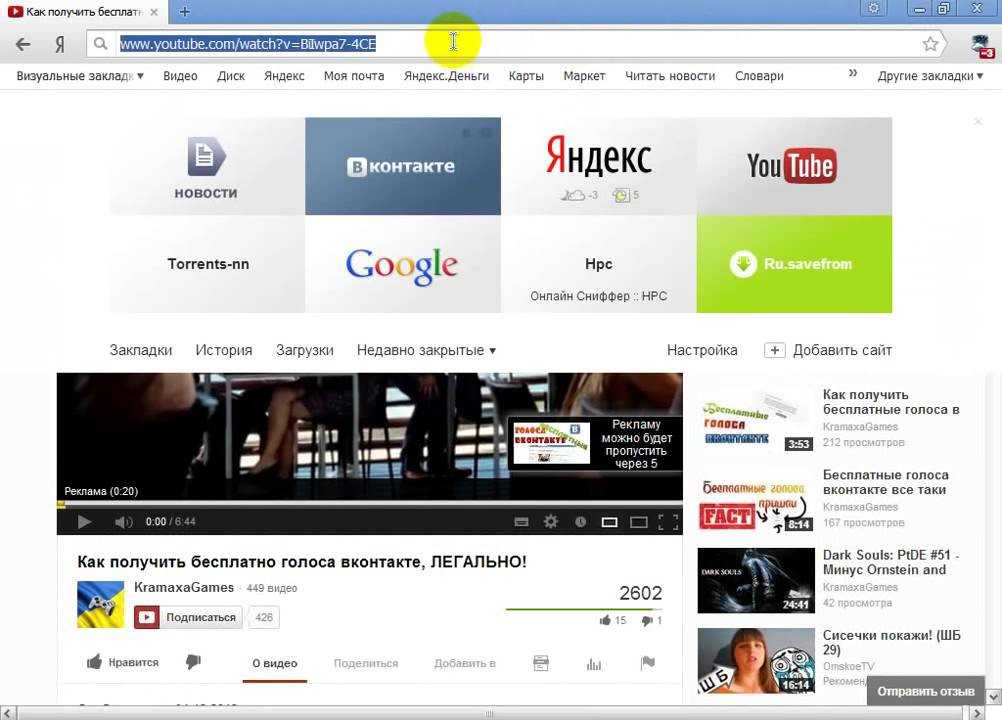Expand the Недавно закрытые dropdown
Screen dimensions: 1002x720
(x=426, y=350)
